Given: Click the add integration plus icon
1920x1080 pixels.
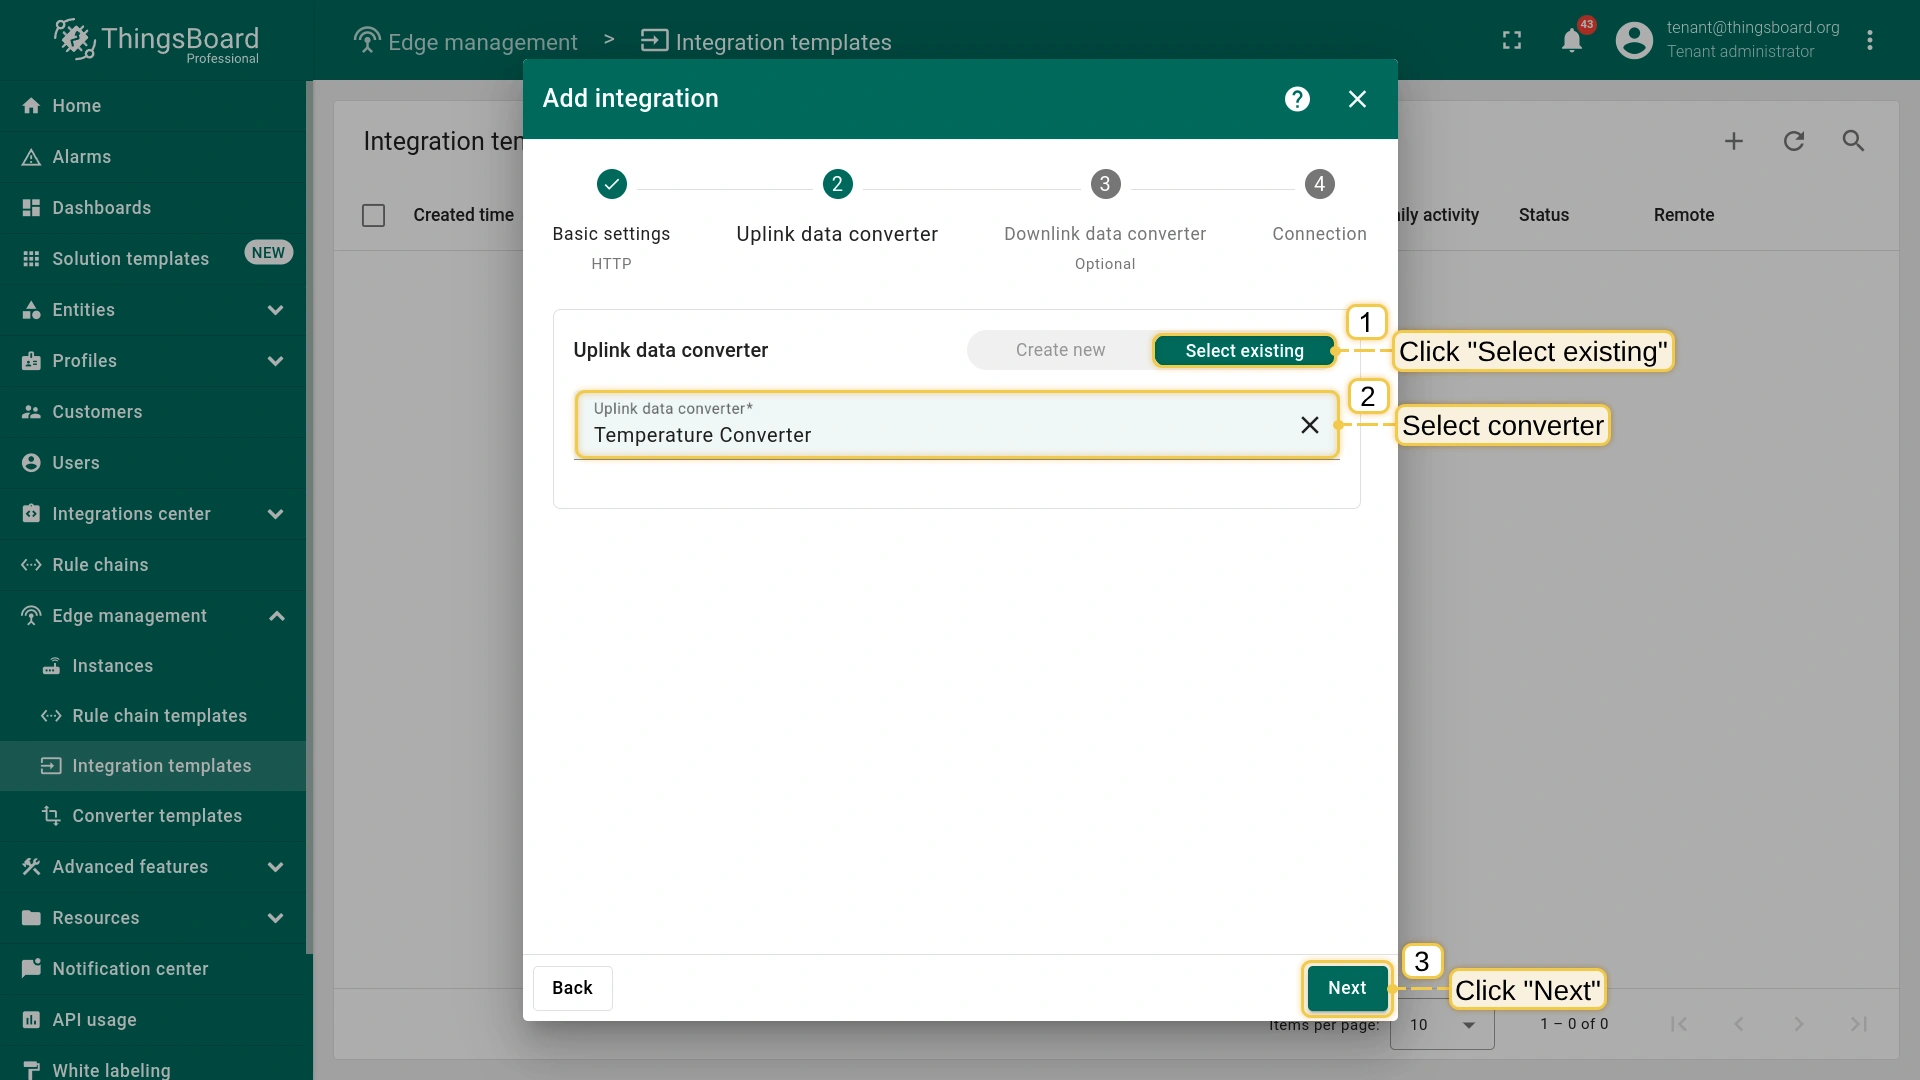Looking at the screenshot, I should coord(1734,141).
